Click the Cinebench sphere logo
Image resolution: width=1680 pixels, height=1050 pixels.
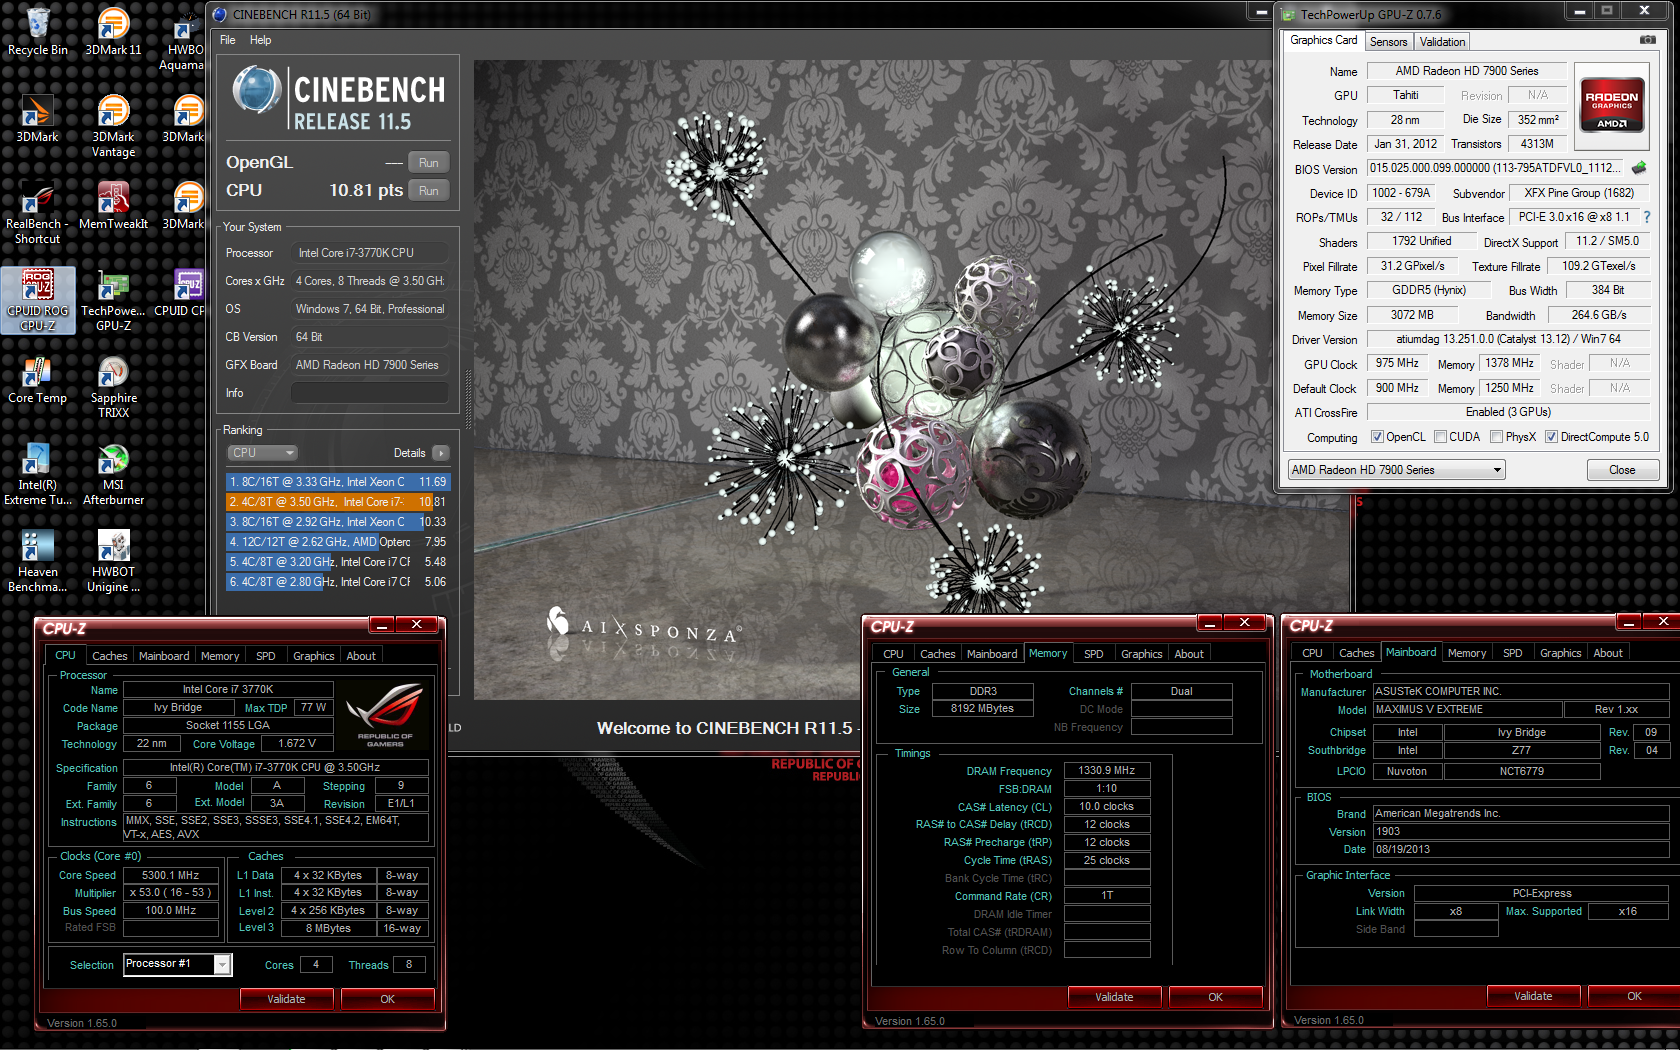[257, 90]
